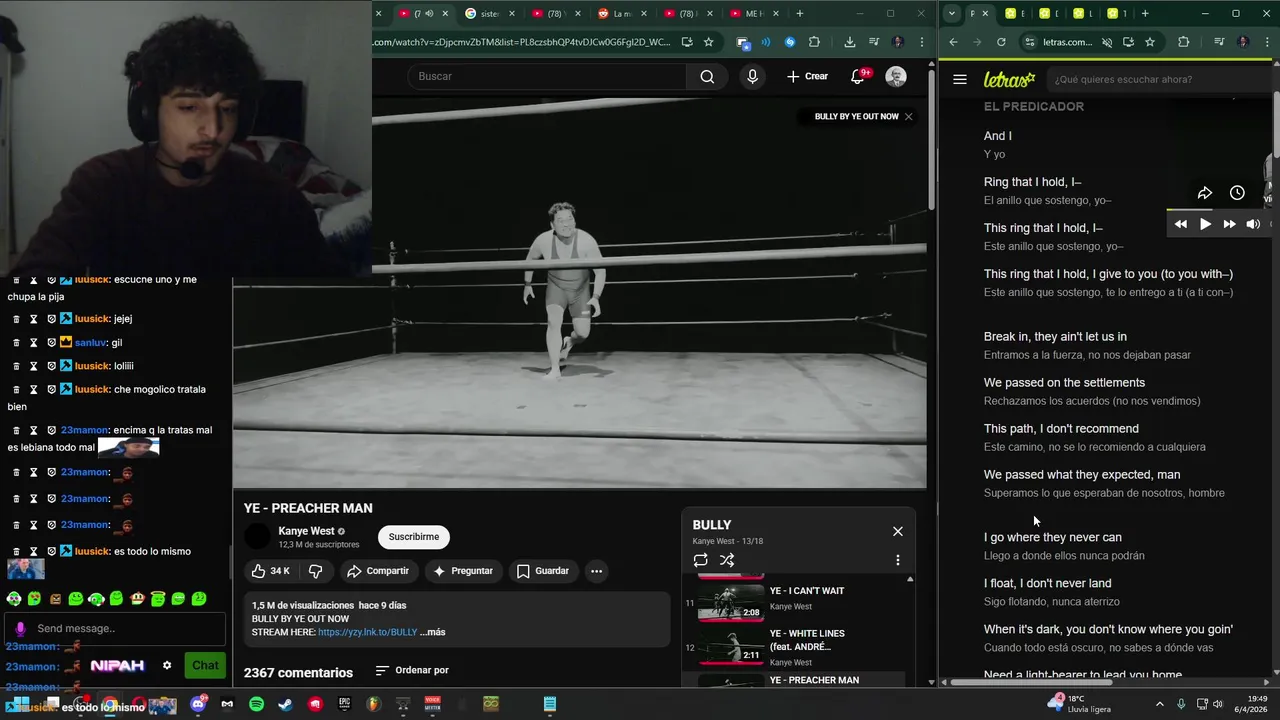This screenshot has width=1280, height=720.
Task: Open Chrome extensions puzzle icon in YouTube window
Action: (x=814, y=42)
